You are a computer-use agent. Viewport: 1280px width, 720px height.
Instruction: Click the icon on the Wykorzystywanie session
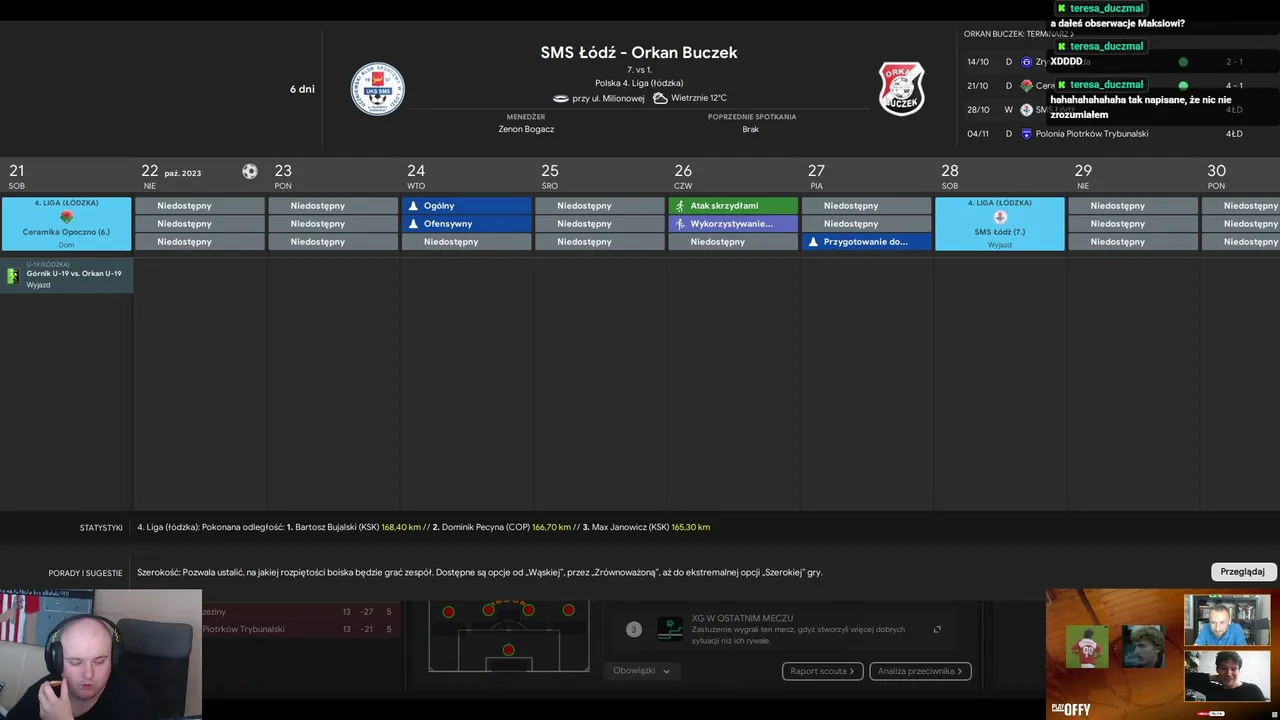[x=680, y=224]
